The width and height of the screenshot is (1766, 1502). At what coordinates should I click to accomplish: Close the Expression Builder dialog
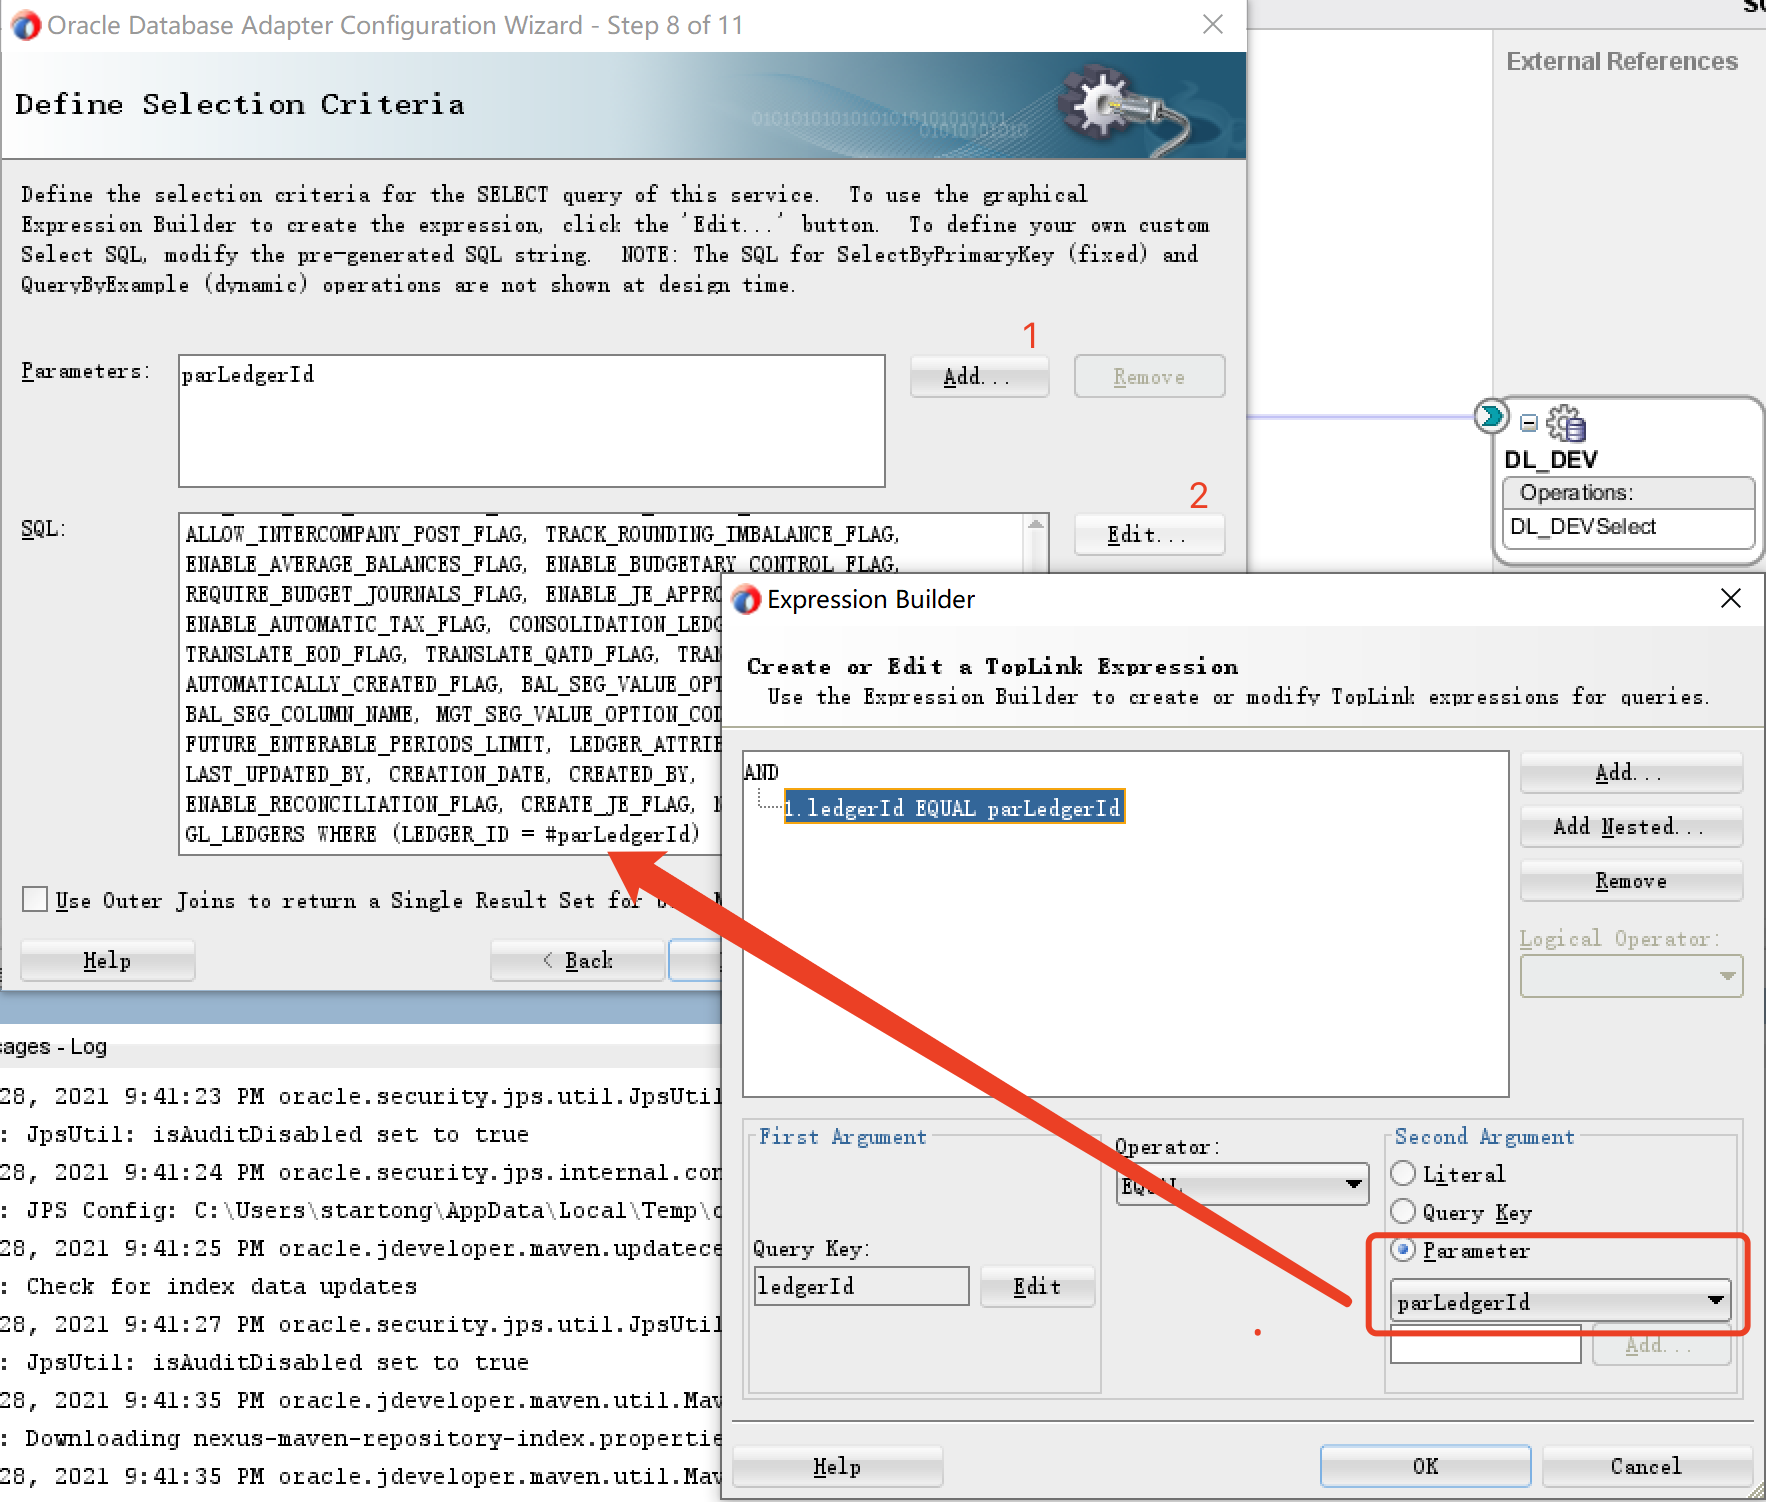[x=1730, y=598]
